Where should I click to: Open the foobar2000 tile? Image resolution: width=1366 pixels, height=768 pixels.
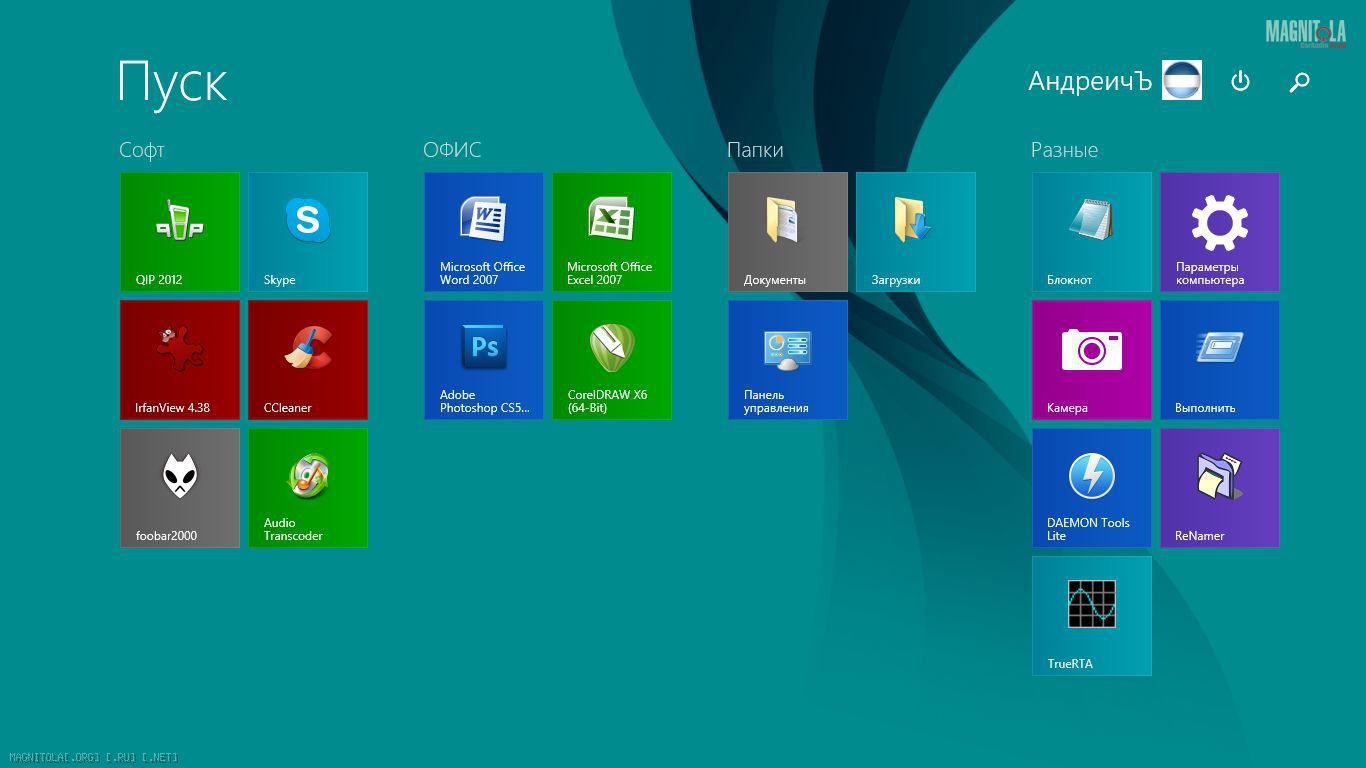[x=180, y=488]
